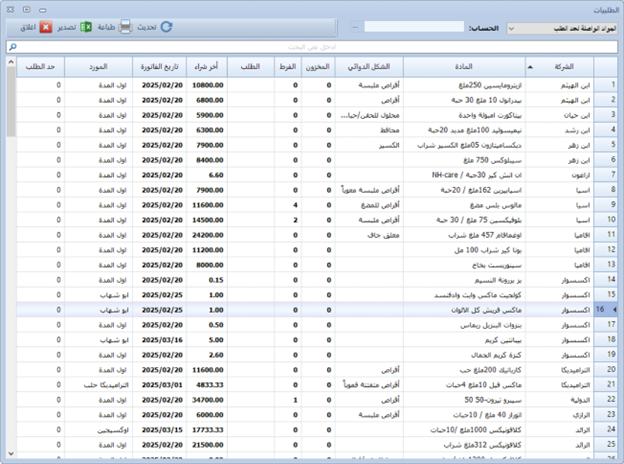
Task: Click the ellipsis button beside account field
Action: [x=356, y=27]
